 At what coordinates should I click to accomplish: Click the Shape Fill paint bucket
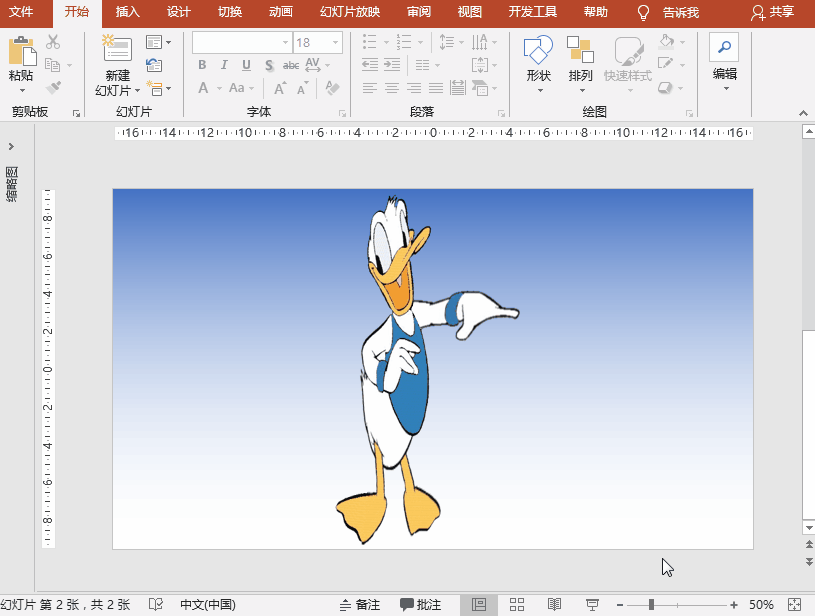coord(667,41)
